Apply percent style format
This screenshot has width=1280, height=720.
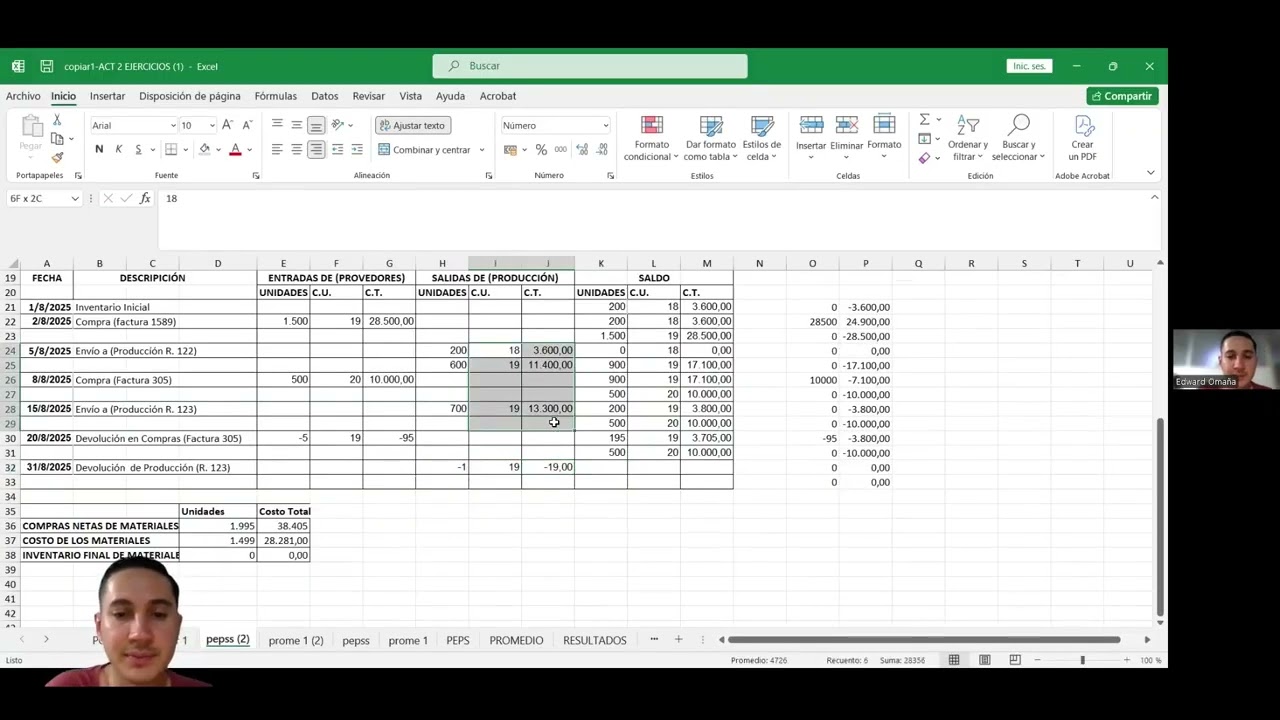pos(541,149)
